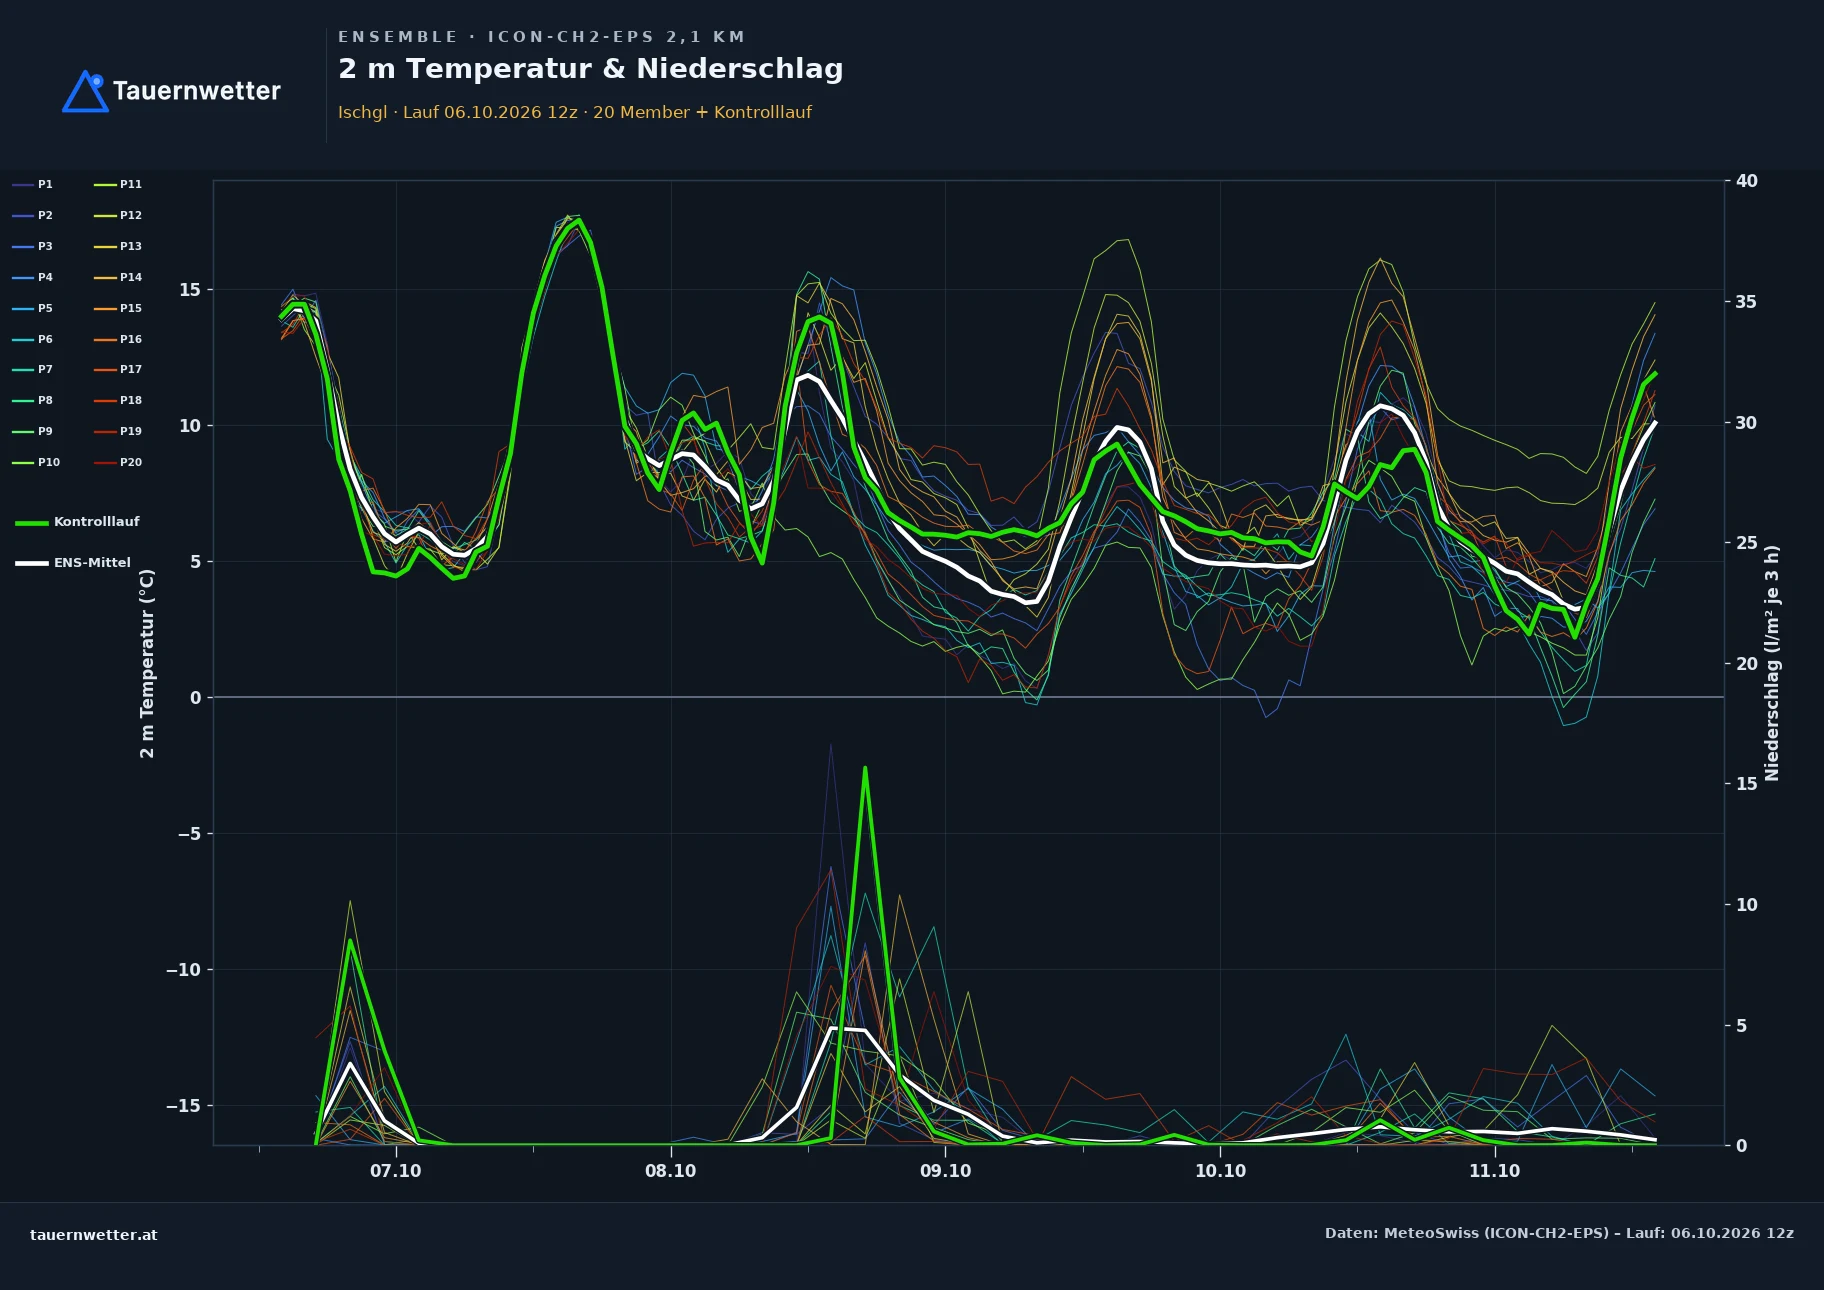Click the 'Ischgl · Lauf 06.10.2026 12z' subtitle
The image size is (1824, 1290).
pyautogui.click(x=575, y=112)
